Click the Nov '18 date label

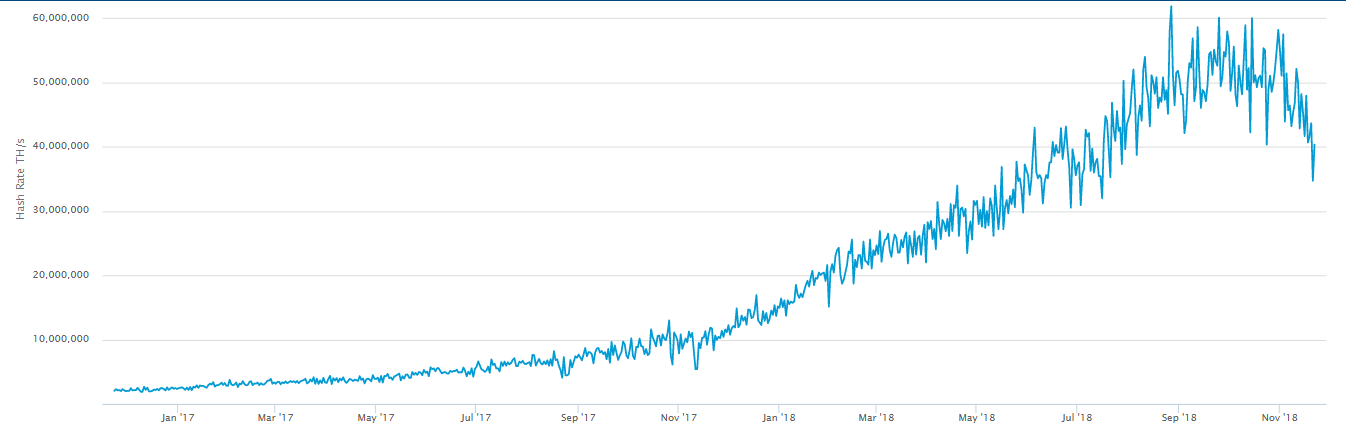click(1280, 417)
